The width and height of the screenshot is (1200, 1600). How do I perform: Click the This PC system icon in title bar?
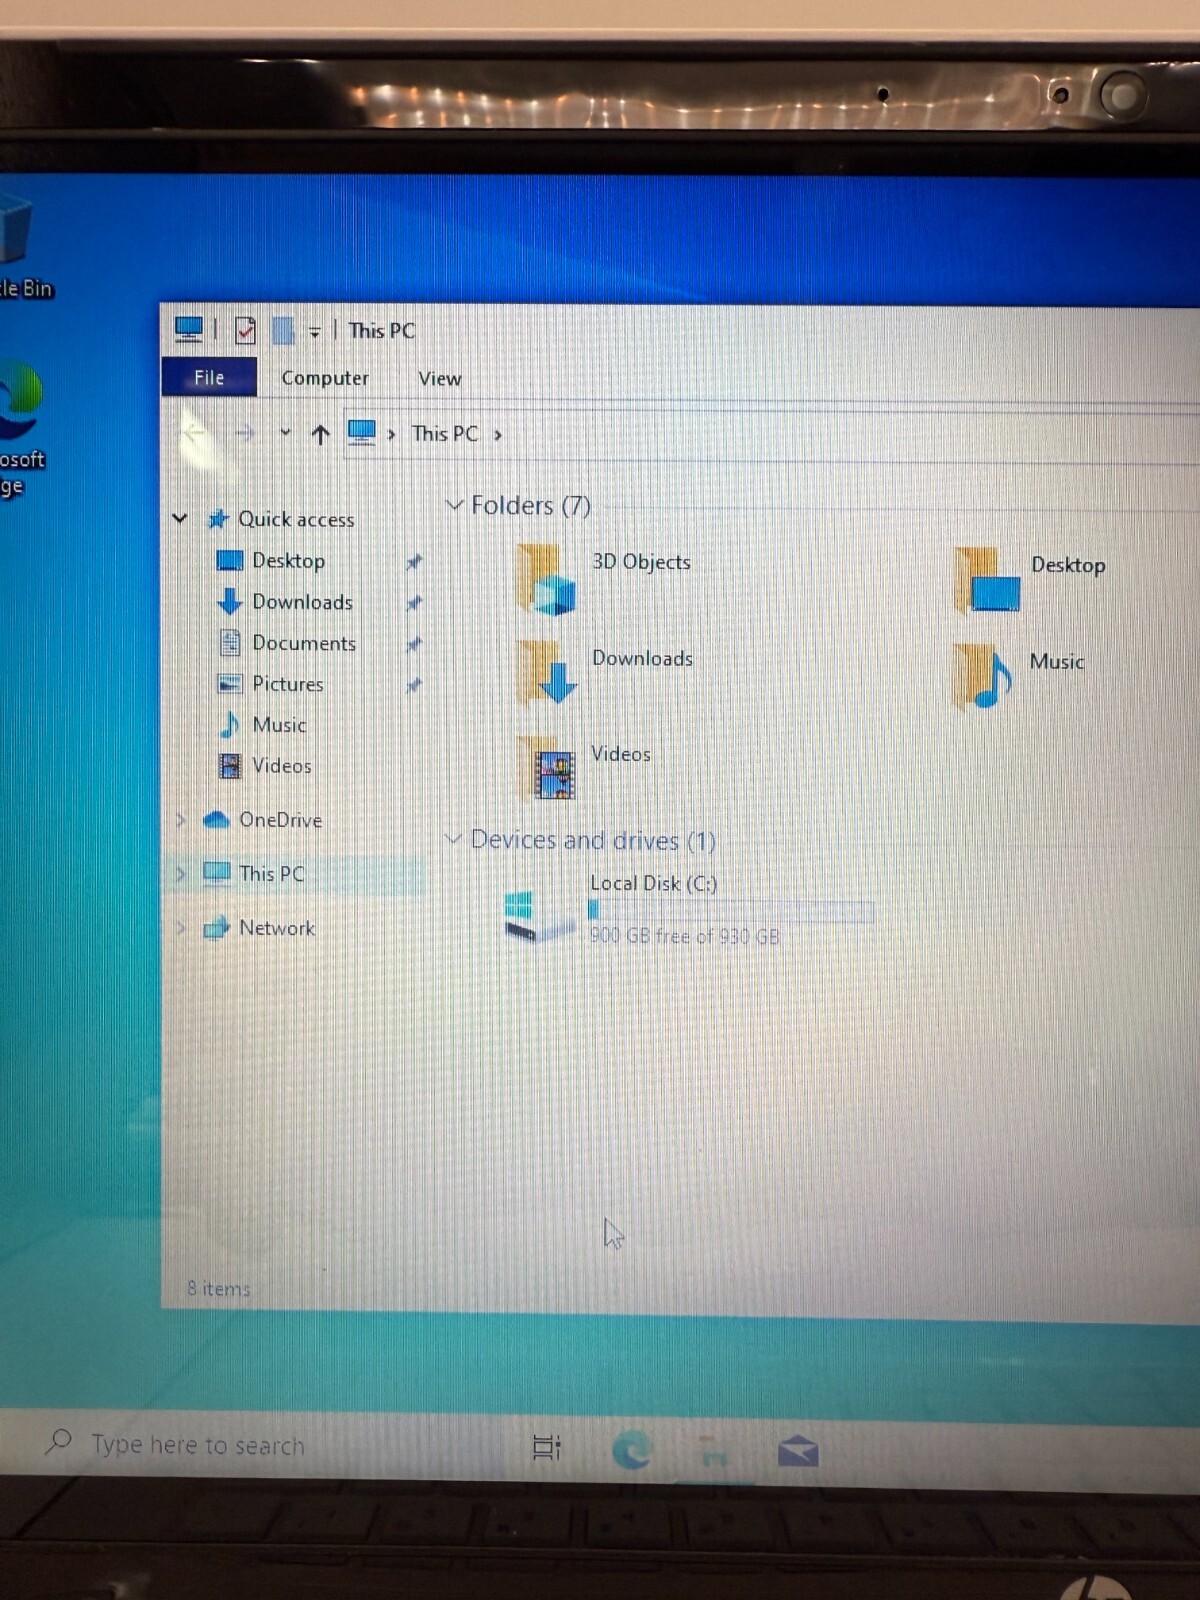pos(188,329)
